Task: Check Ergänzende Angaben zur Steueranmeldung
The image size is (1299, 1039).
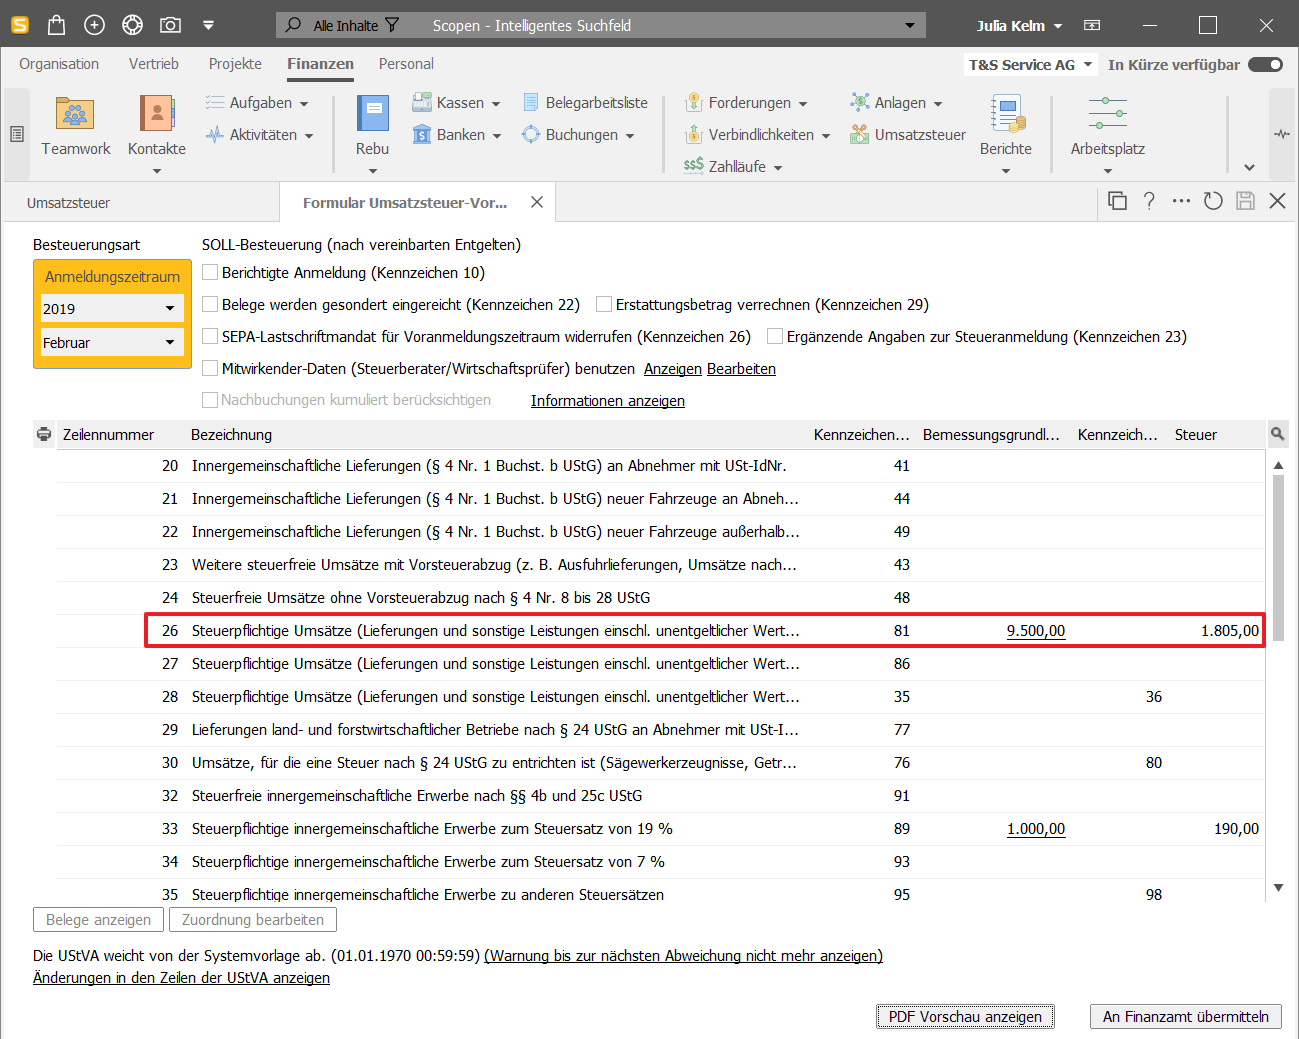Action: click(x=775, y=336)
